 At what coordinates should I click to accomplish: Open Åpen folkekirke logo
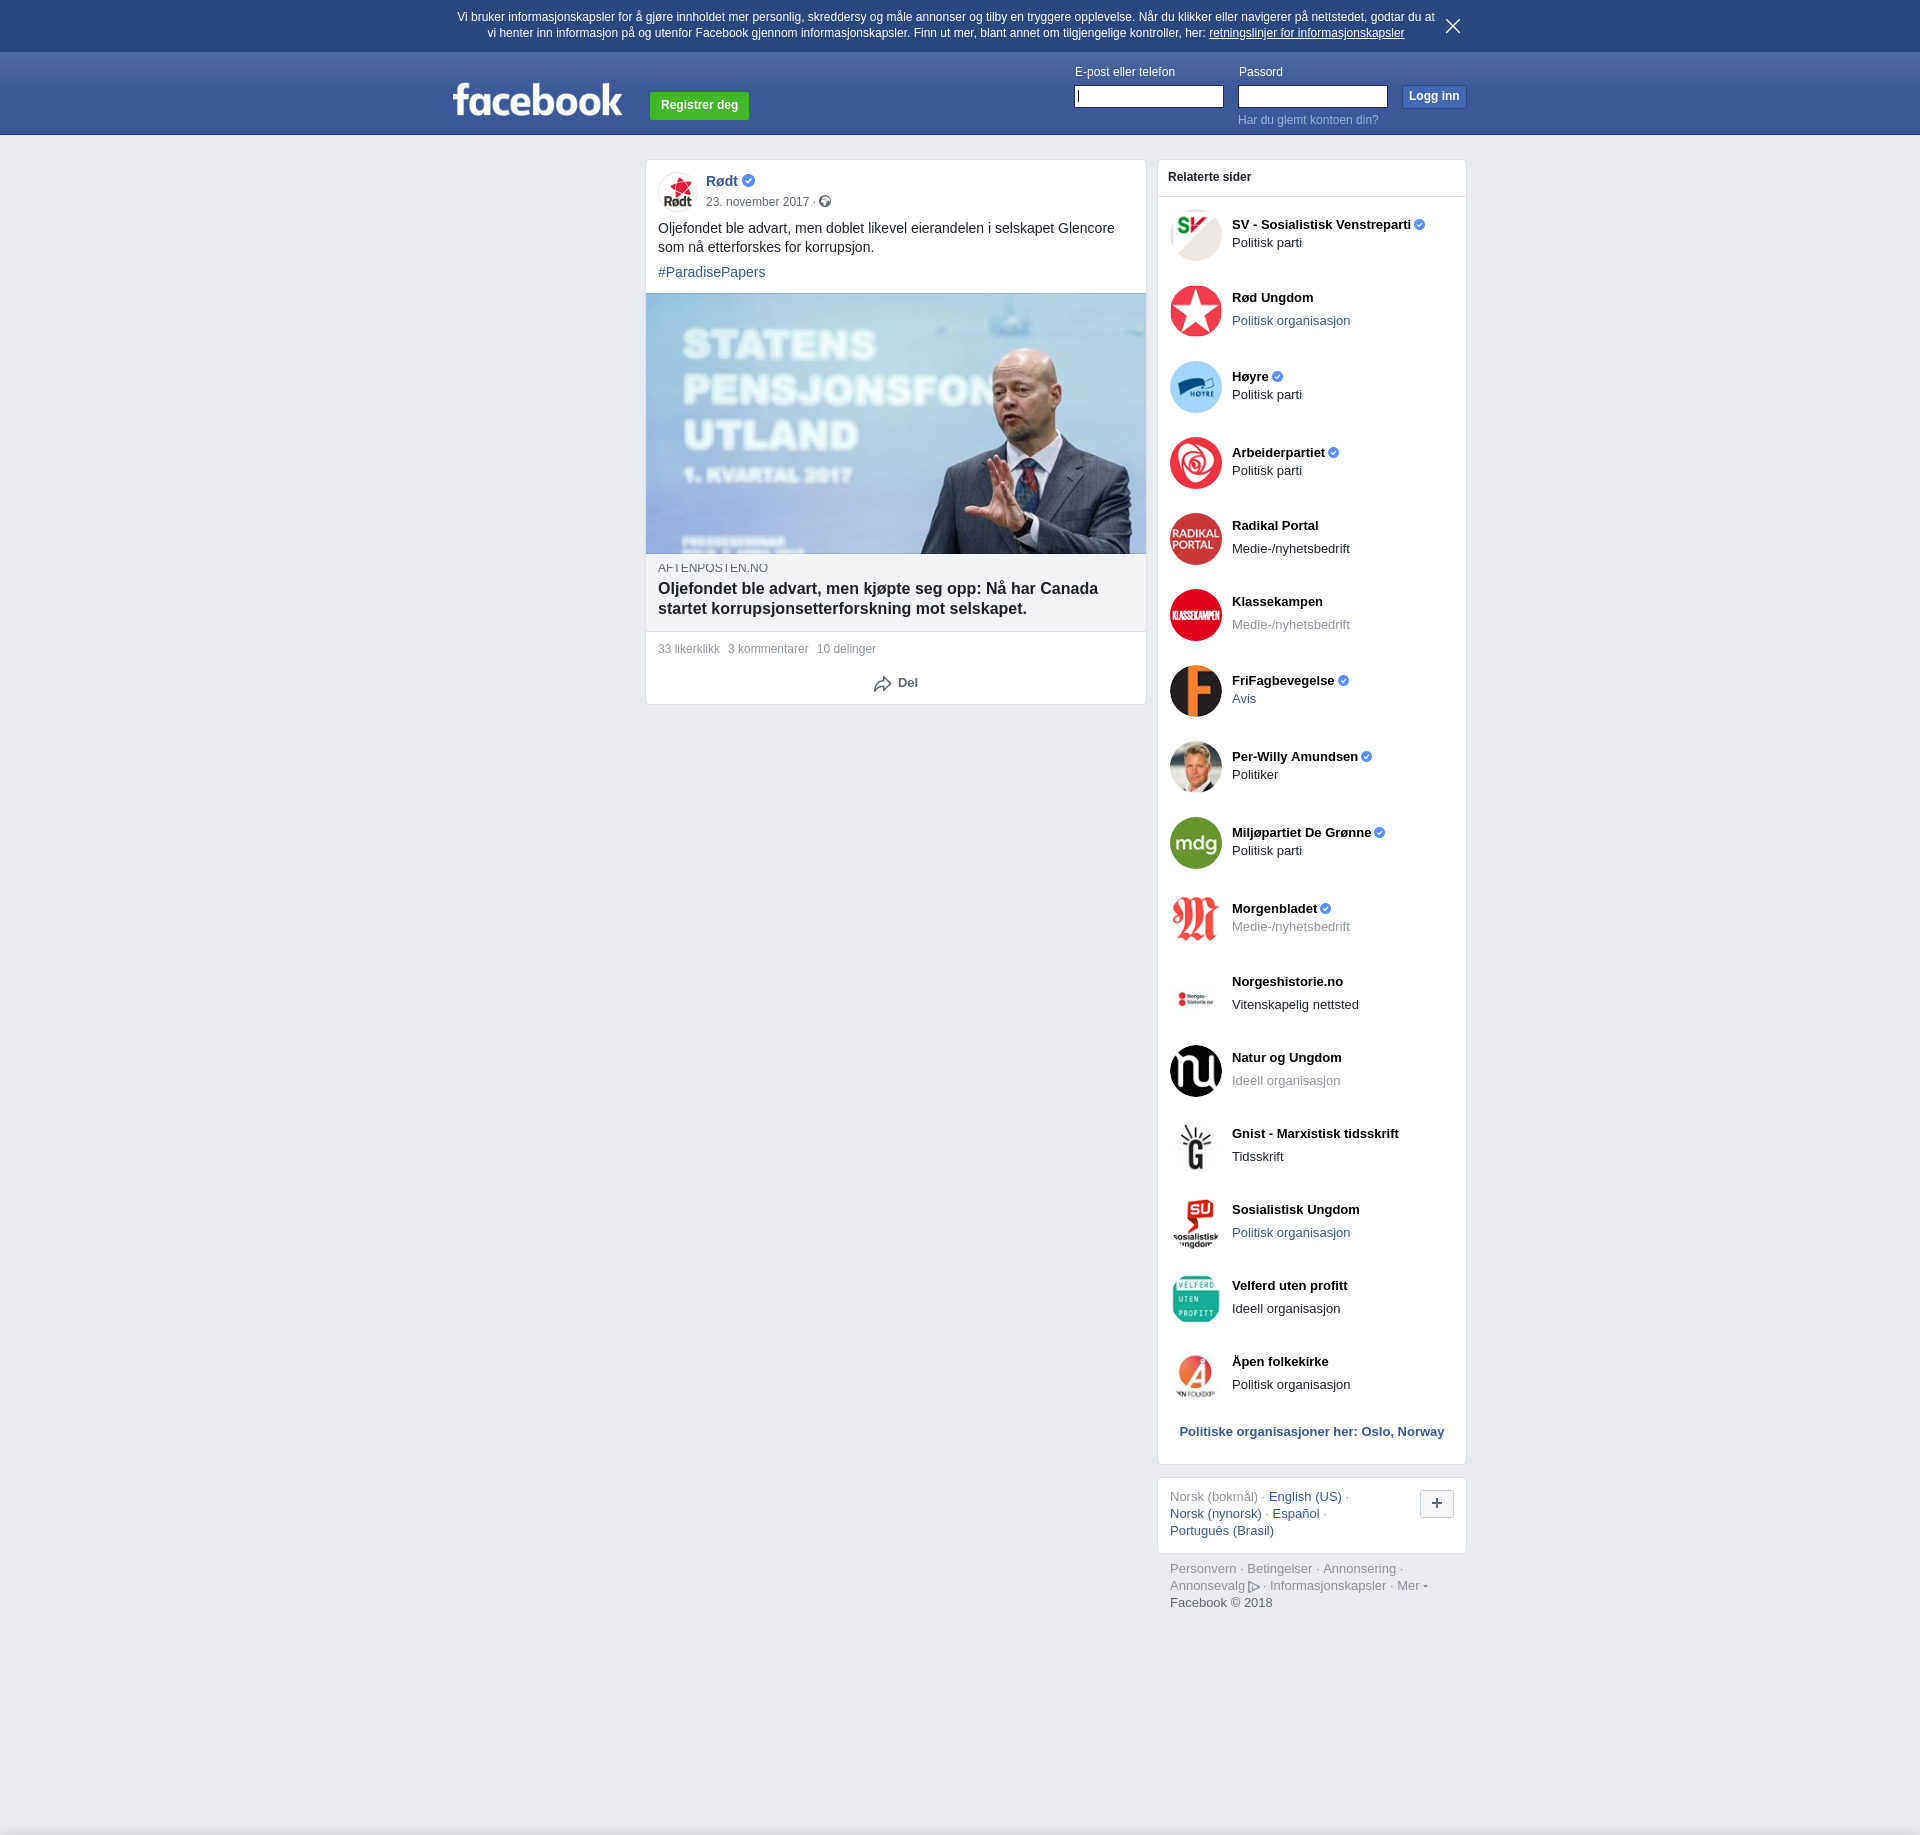tap(1196, 1375)
